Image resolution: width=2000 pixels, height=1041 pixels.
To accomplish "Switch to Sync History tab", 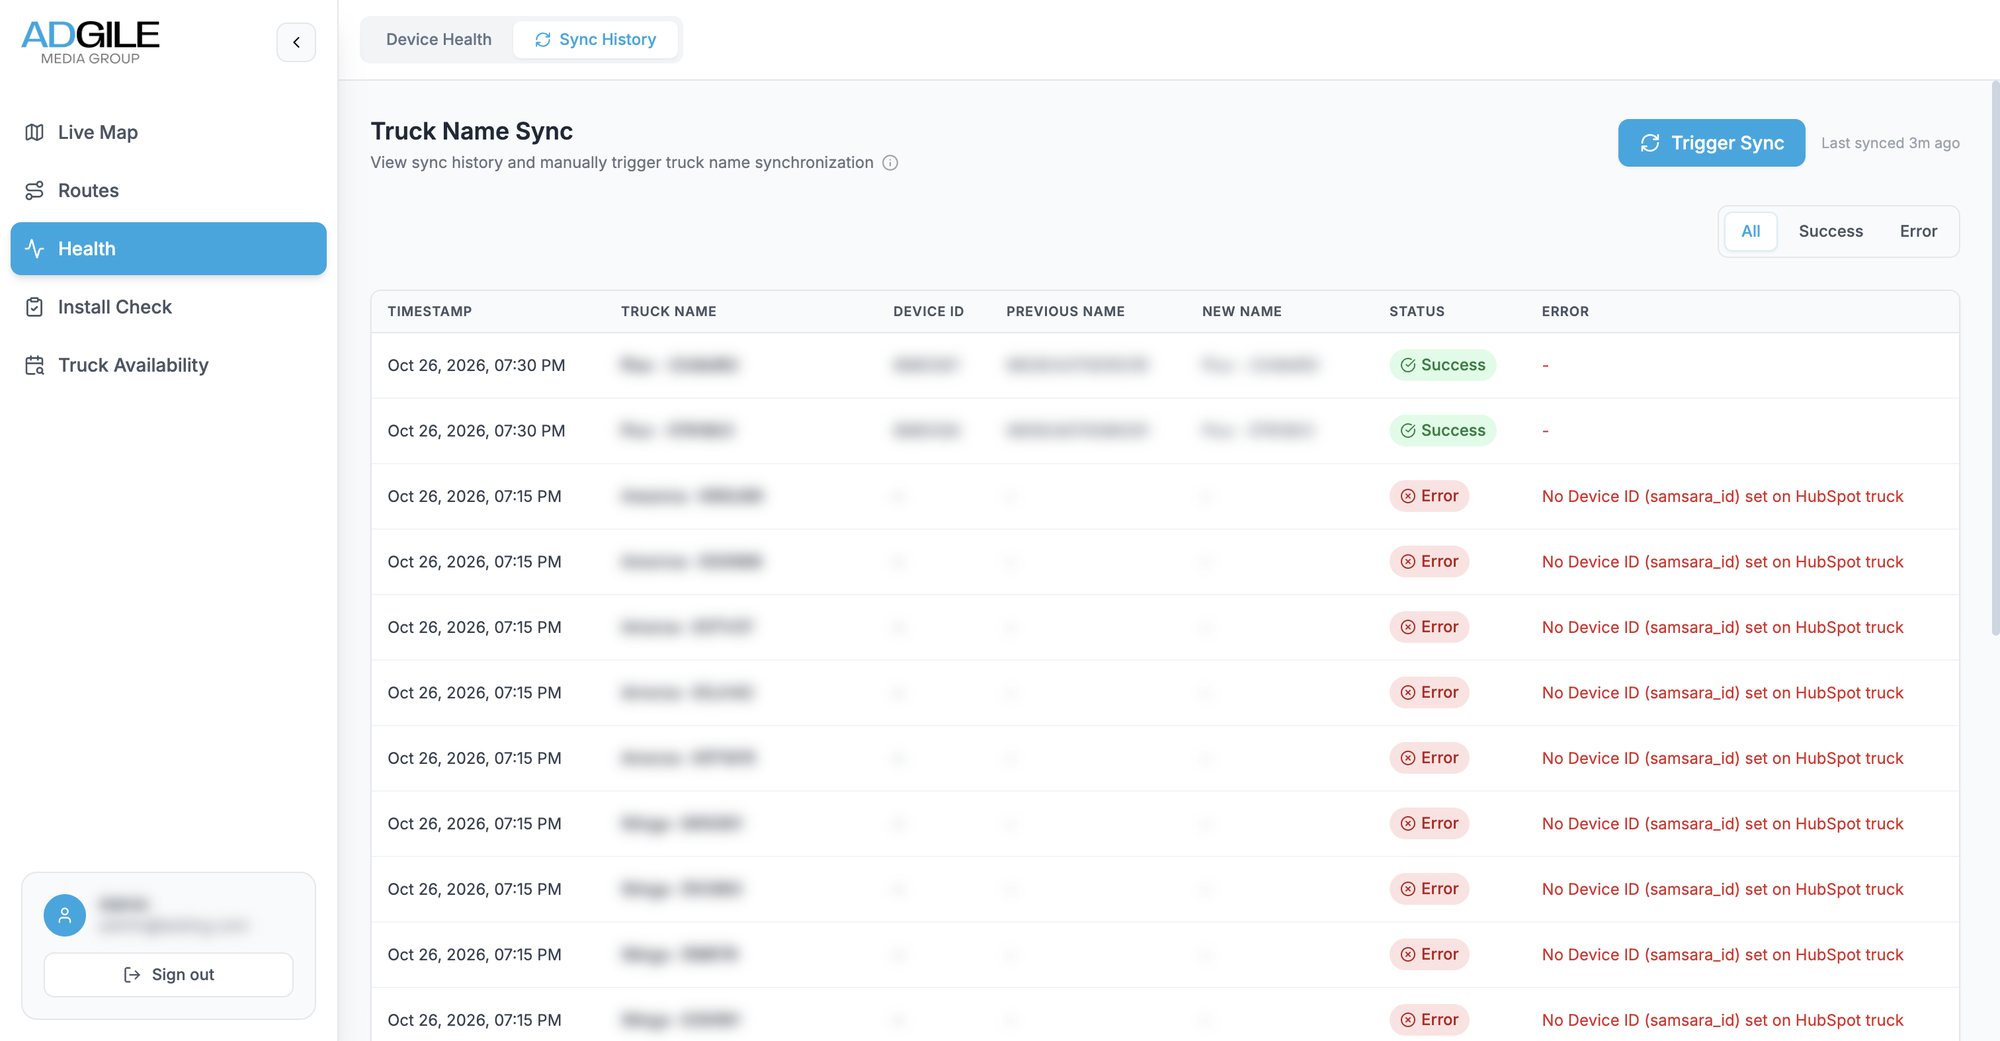I will coord(595,39).
